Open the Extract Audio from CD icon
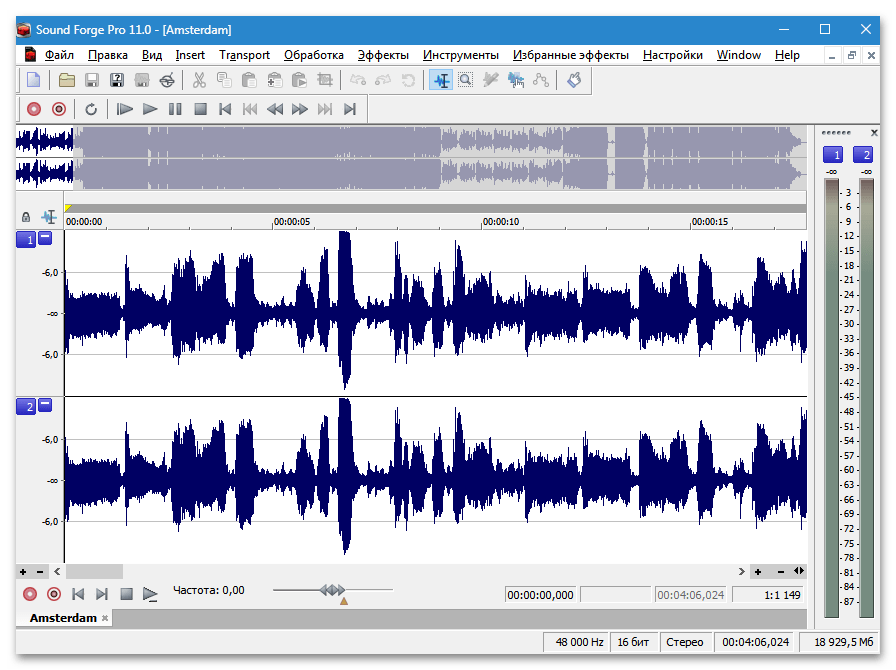The image size is (896, 670). coord(167,80)
